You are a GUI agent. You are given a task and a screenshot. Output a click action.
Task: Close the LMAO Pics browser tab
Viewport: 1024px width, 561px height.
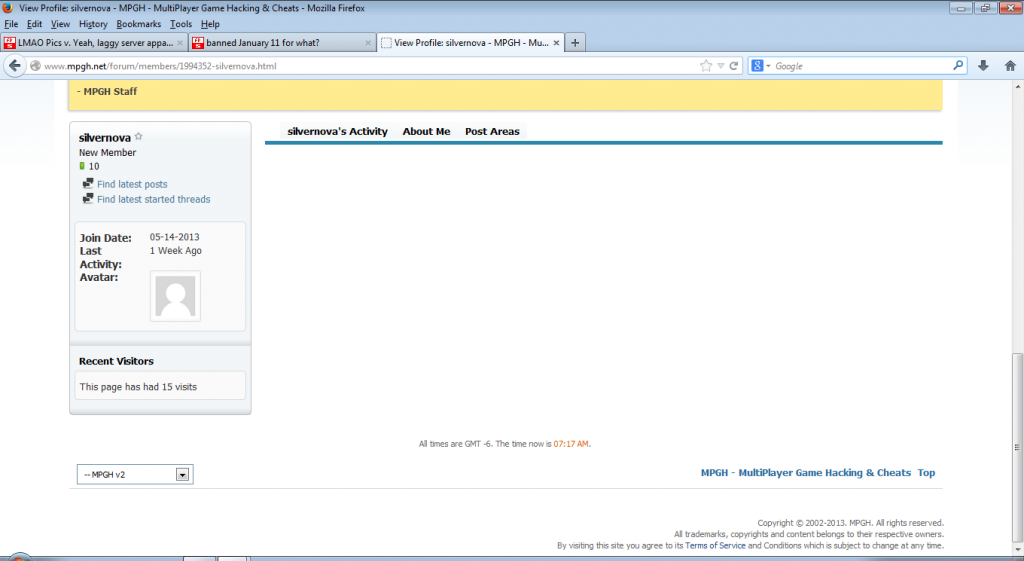tap(179, 43)
